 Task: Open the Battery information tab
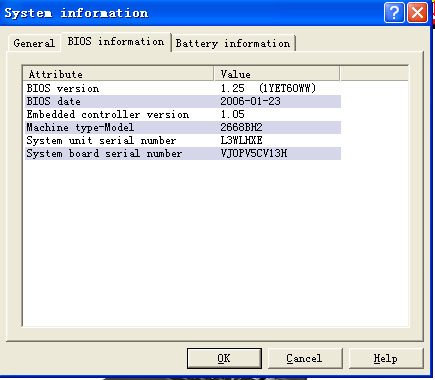click(x=233, y=43)
